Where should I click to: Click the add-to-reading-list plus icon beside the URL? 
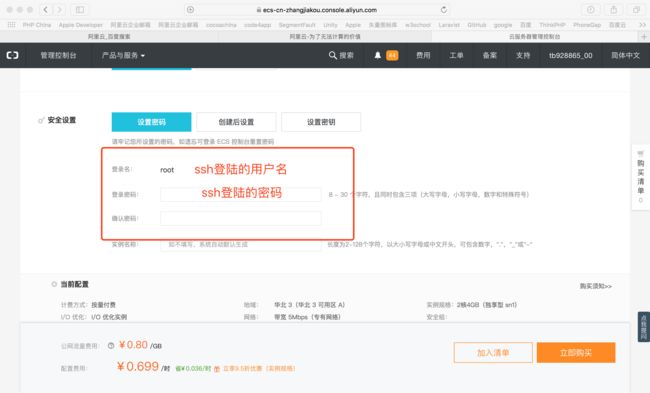tap(190, 10)
